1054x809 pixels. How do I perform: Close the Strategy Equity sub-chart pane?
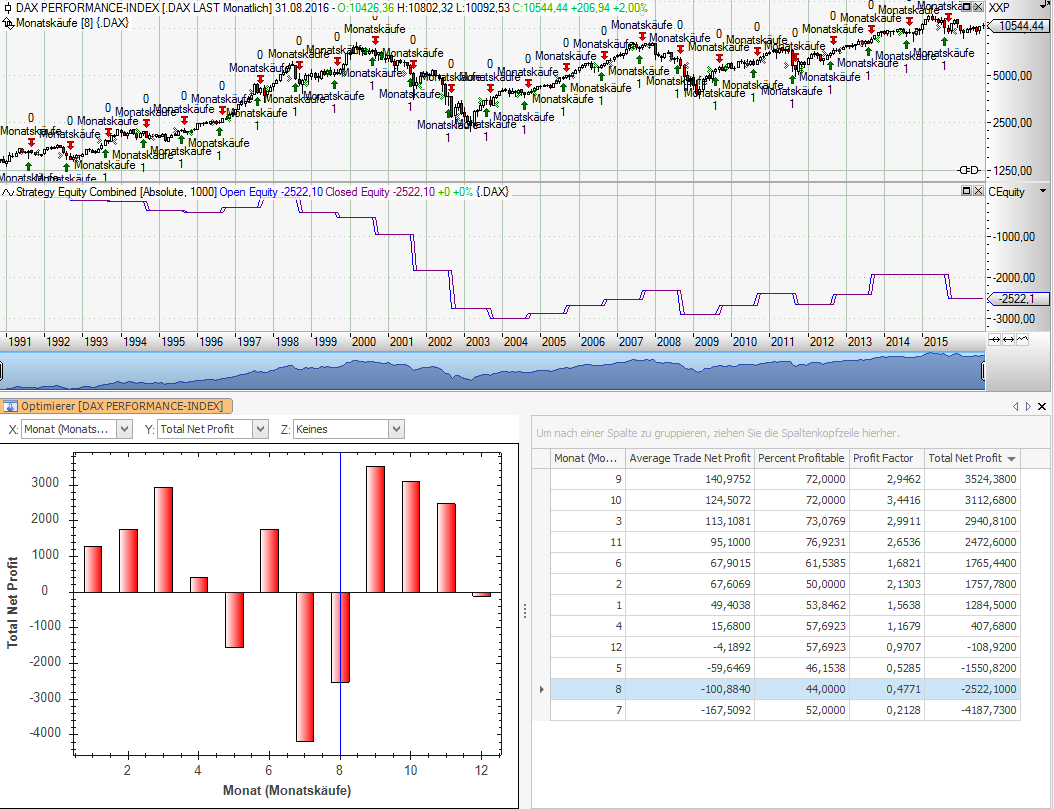click(x=977, y=191)
